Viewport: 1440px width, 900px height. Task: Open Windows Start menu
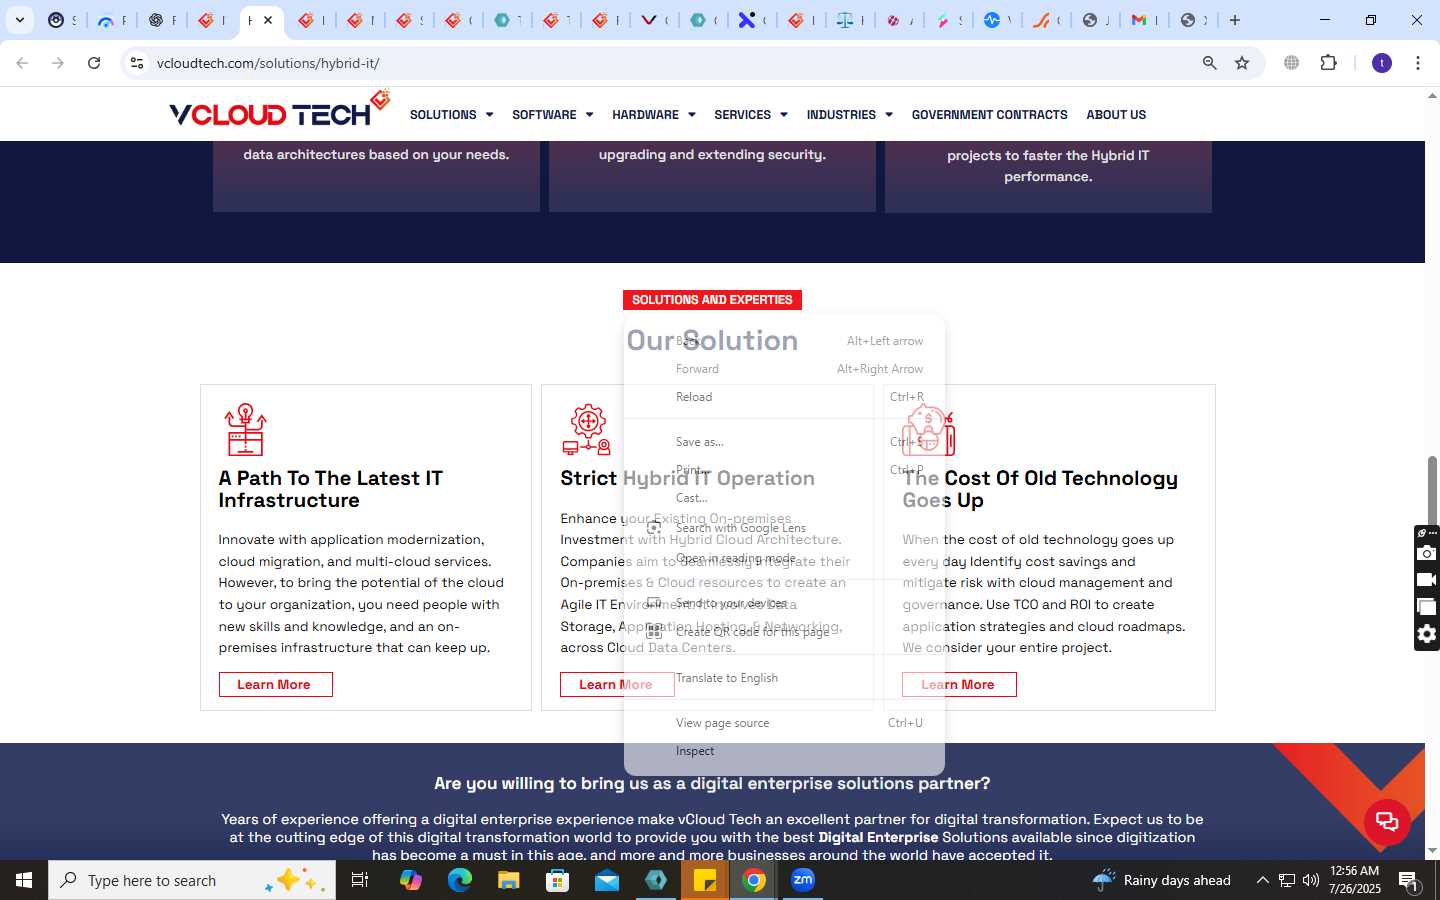[x=24, y=880]
